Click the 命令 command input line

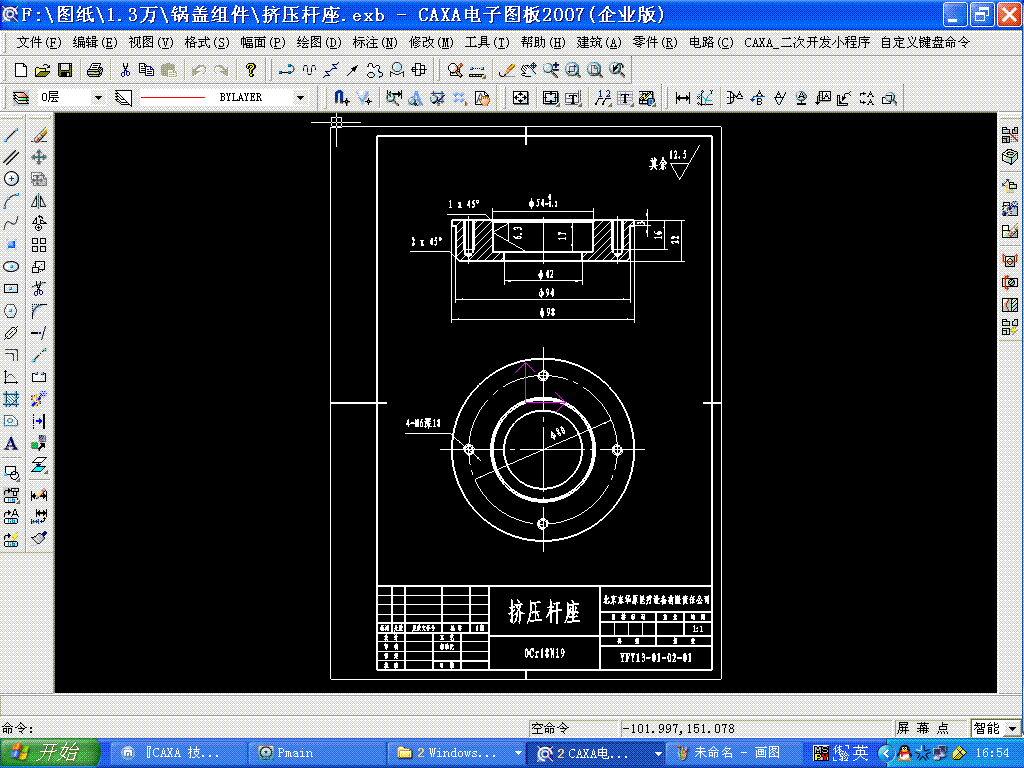pyautogui.click(x=261, y=728)
